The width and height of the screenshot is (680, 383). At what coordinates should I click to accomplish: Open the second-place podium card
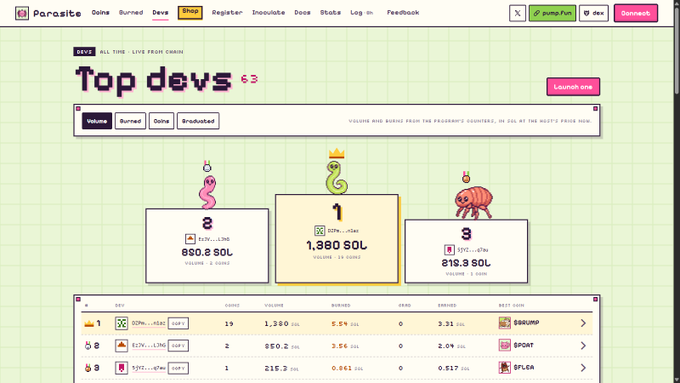[x=207, y=246]
